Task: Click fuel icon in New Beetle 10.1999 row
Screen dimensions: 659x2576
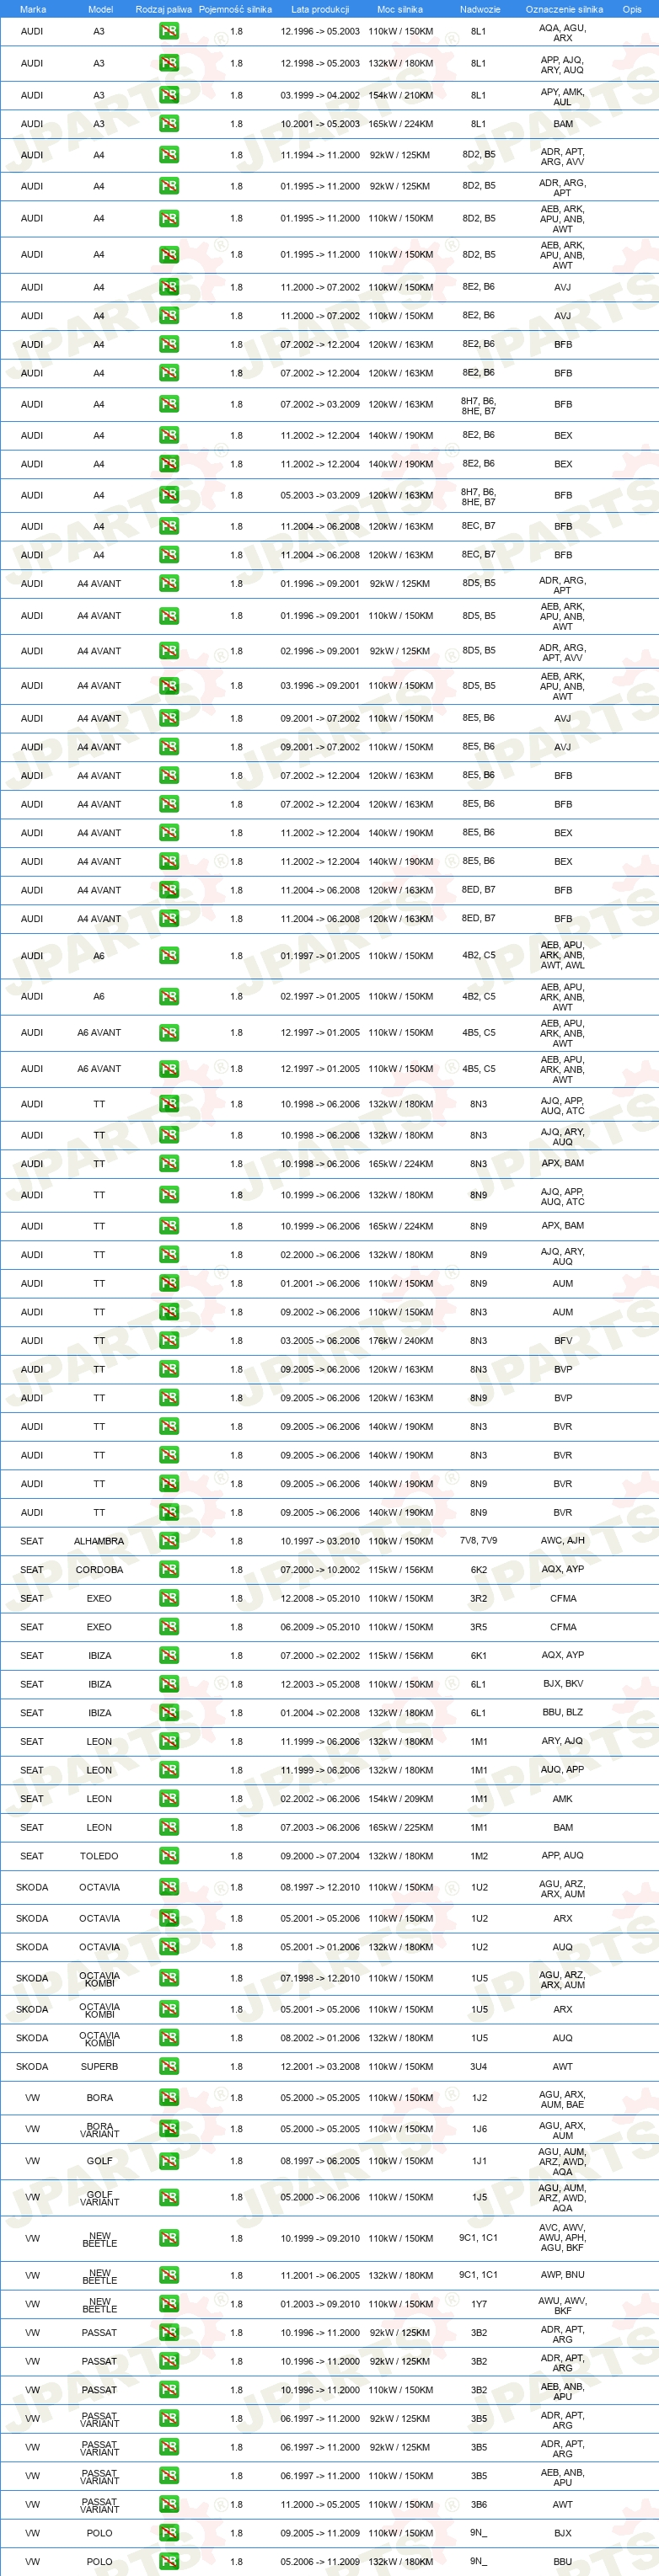Action: click(169, 2238)
